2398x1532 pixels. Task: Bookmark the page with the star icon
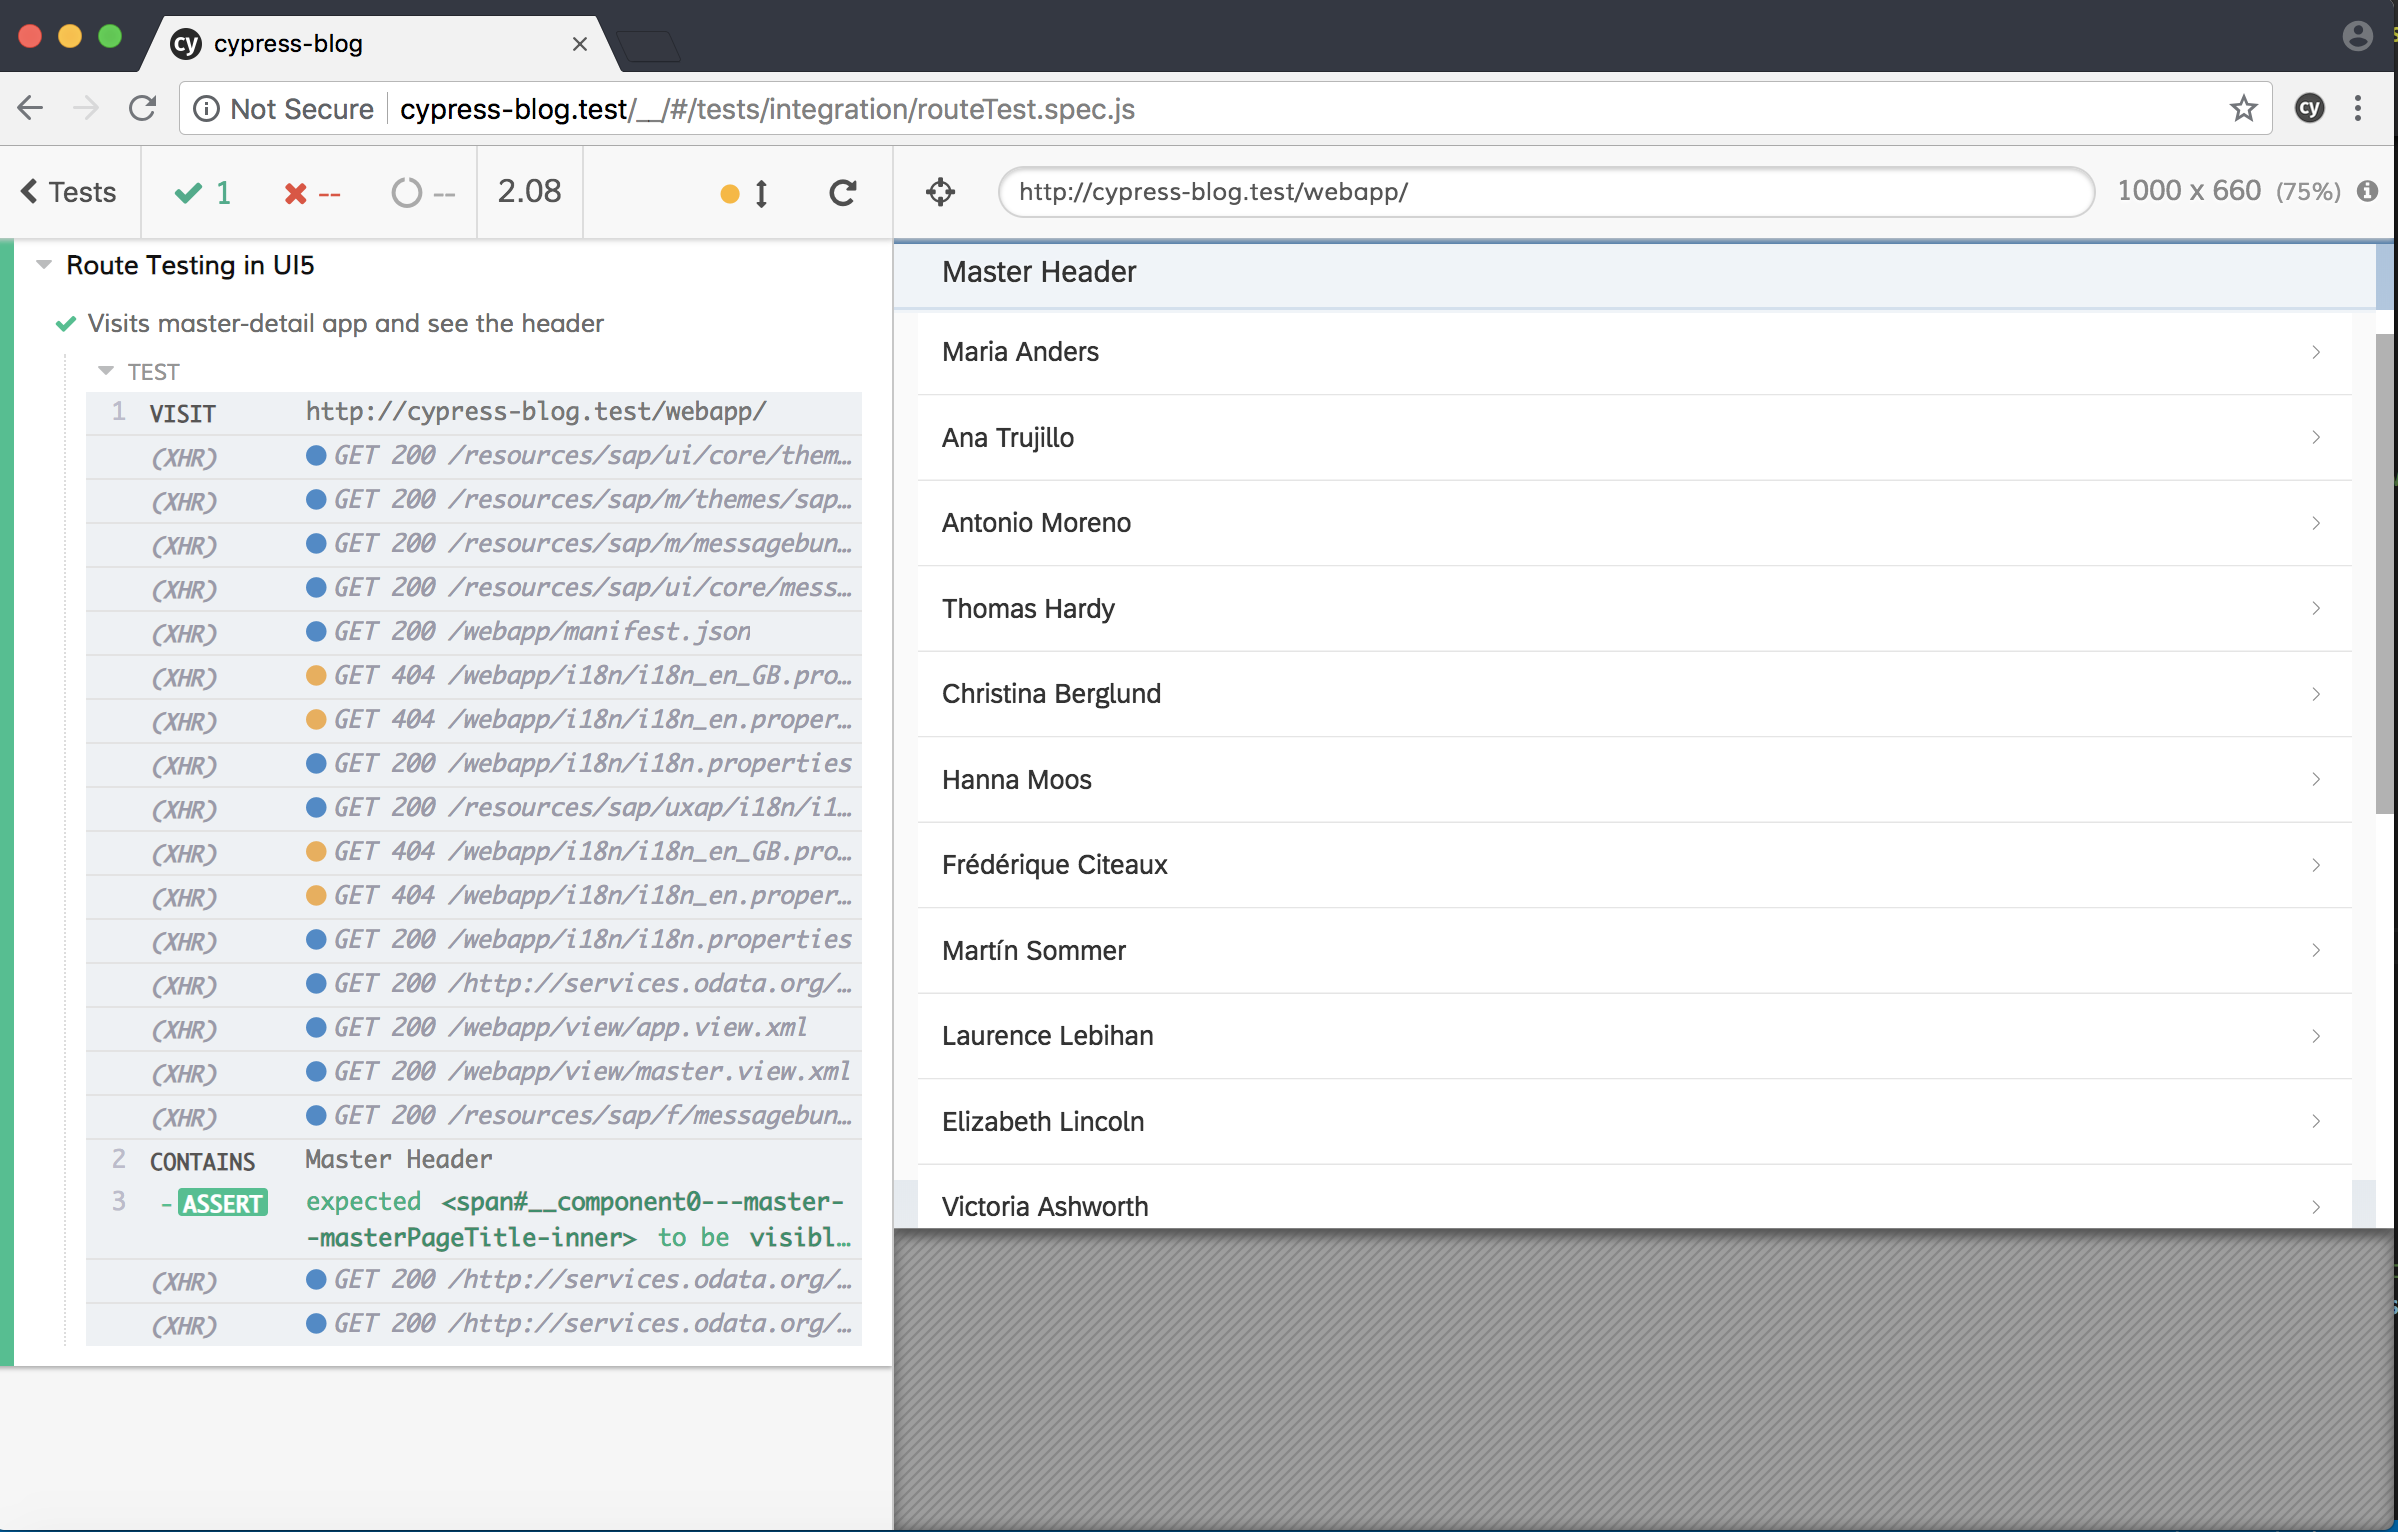point(2243,108)
